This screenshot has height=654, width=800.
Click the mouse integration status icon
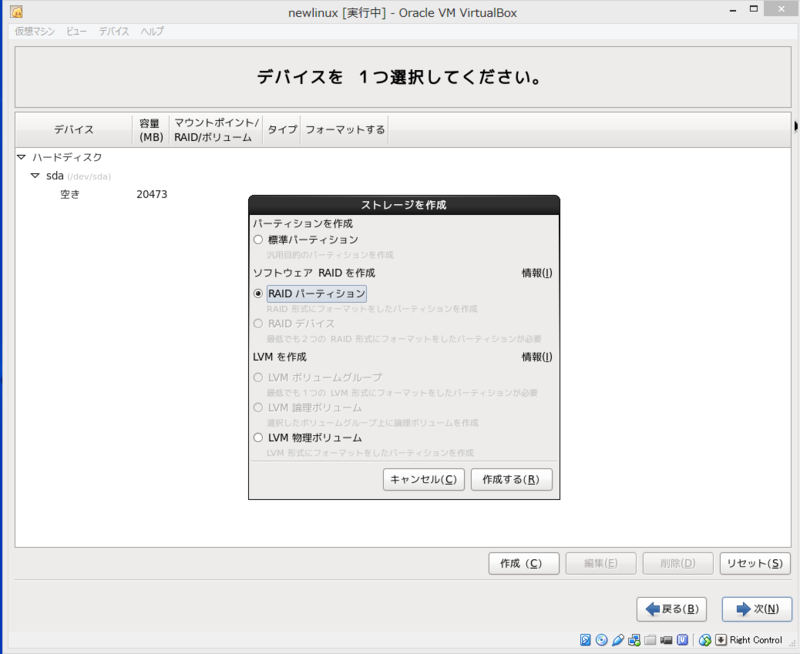(705, 640)
